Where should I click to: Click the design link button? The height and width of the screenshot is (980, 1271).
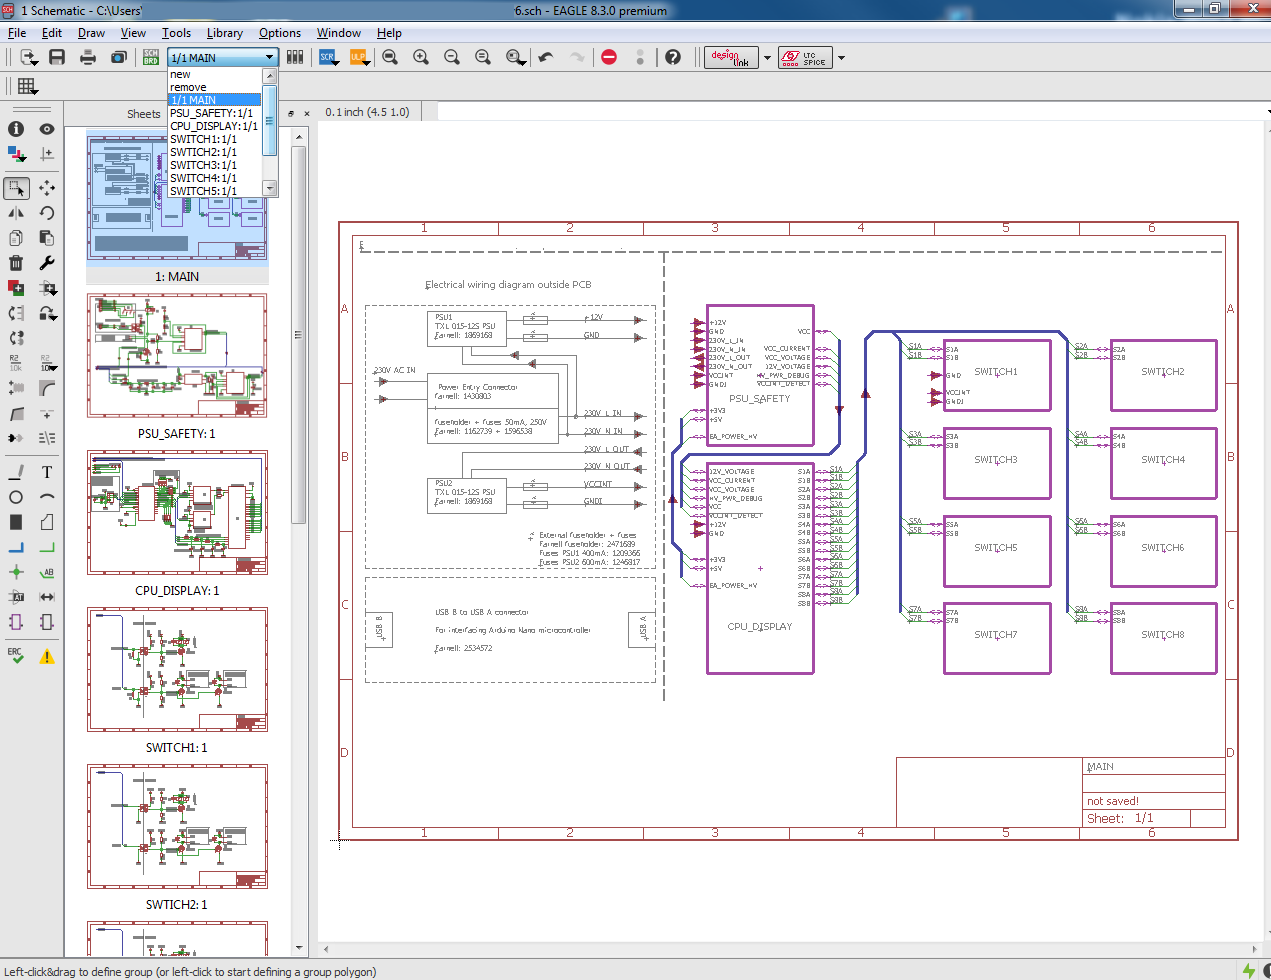[730, 57]
